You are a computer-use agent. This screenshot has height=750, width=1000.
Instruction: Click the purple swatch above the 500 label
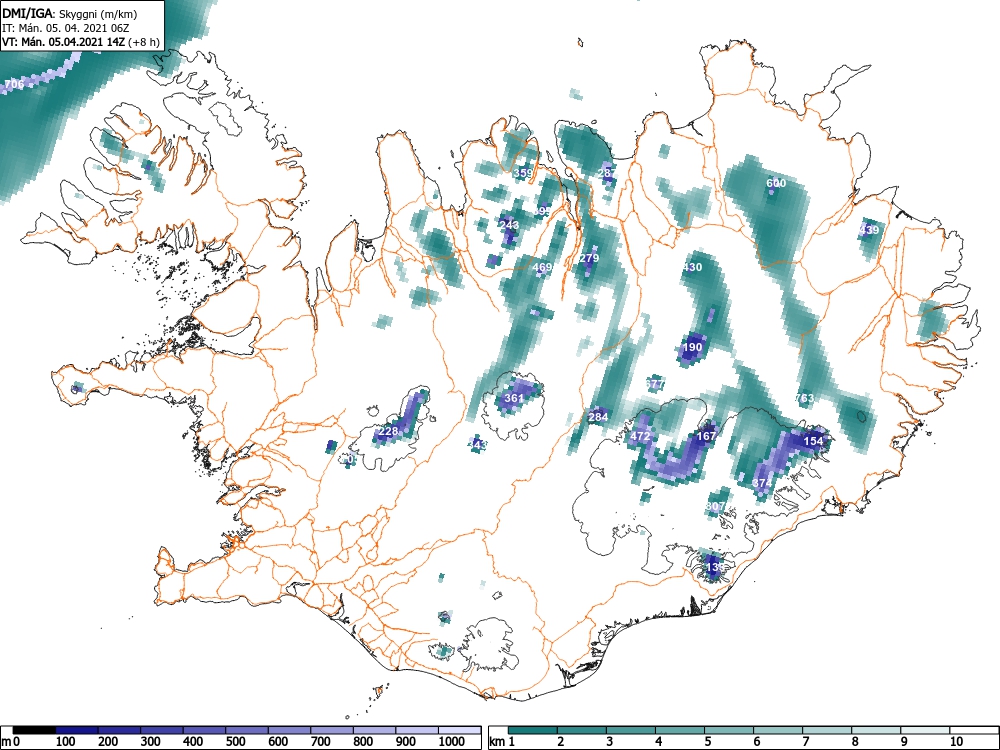click(x=247, y=730)
